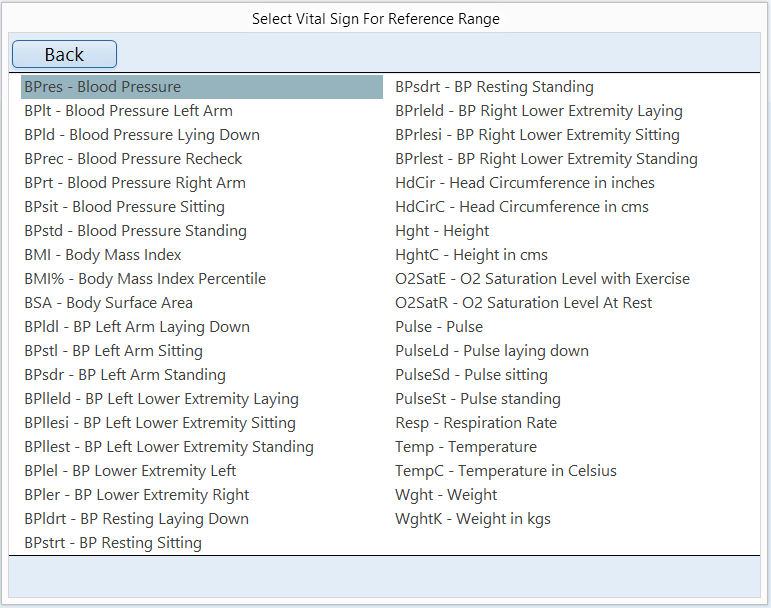The height and width of the screenshot is (608, 771).
Task: Choose BPlt - Blood Pressure Left Arm
Action: click(128, 111)
